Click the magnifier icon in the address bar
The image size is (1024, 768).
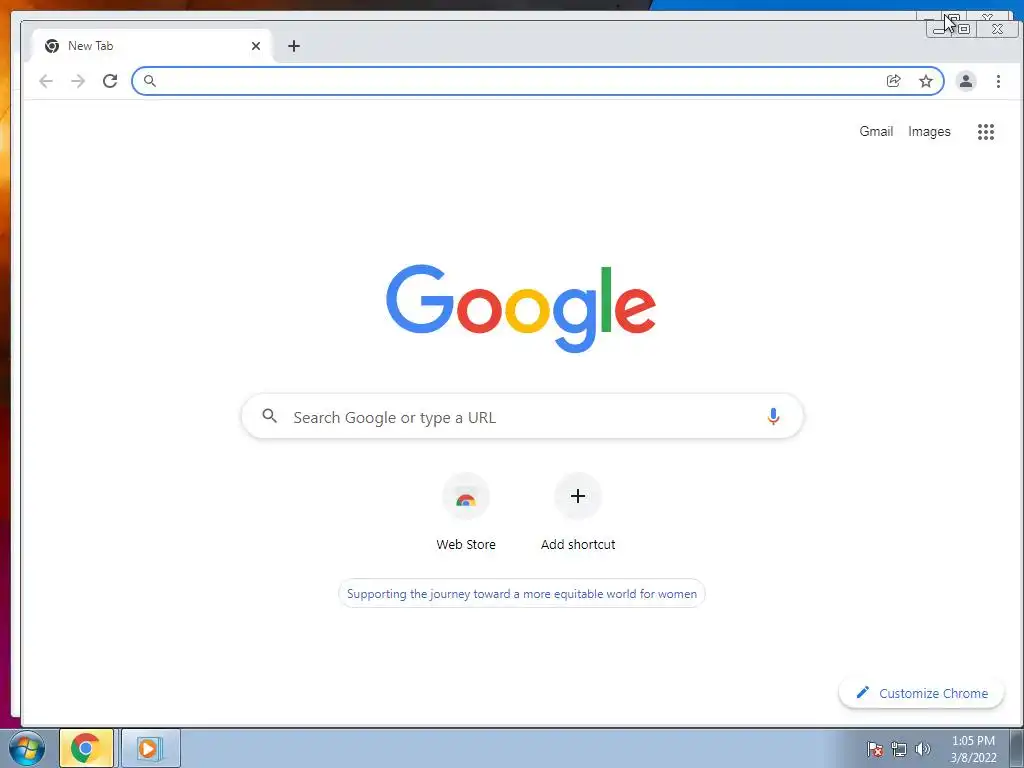[x=150, y=81]
